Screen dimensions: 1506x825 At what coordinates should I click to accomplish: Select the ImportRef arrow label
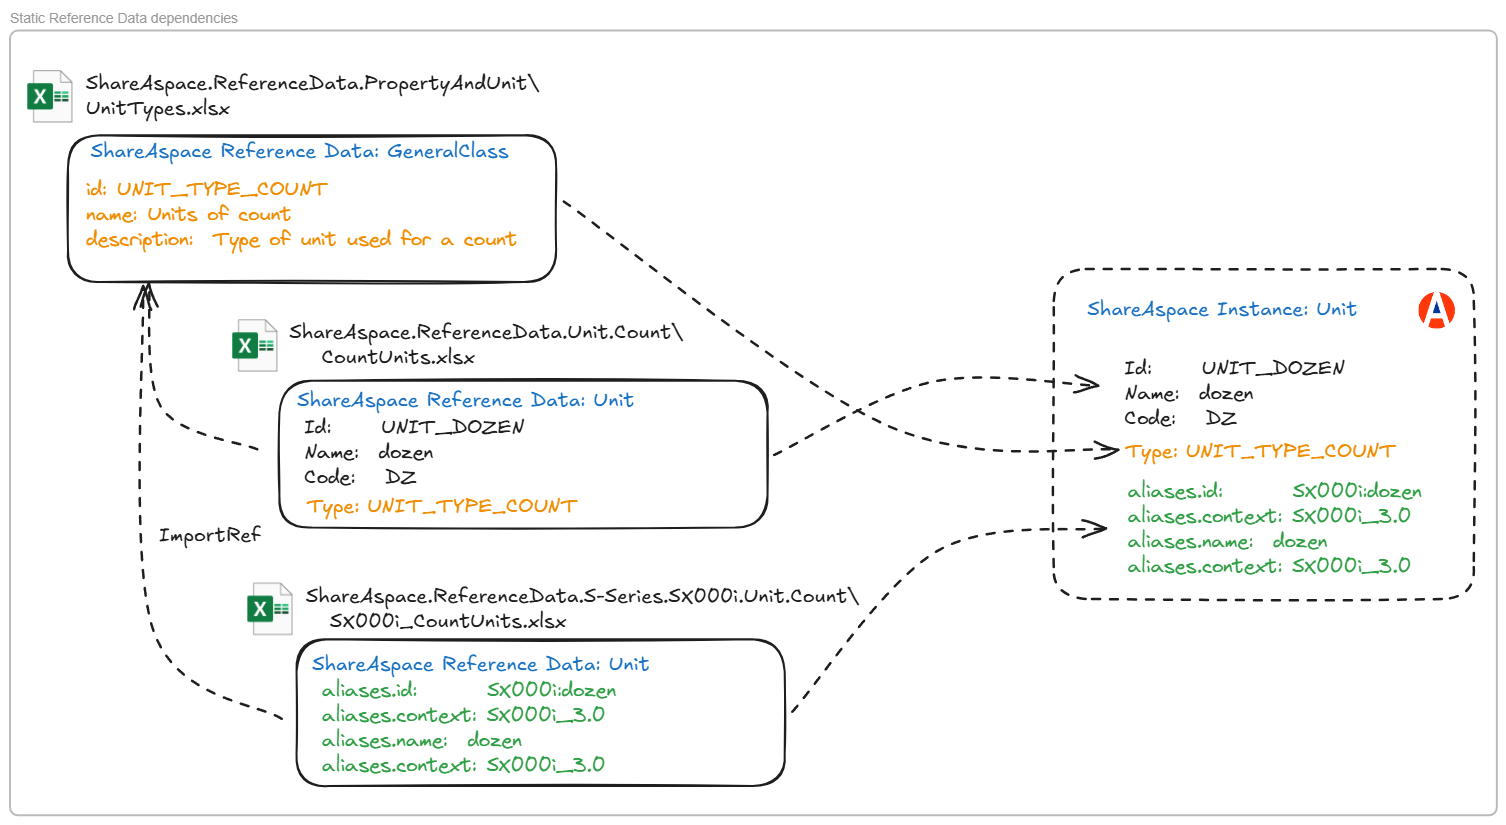(209, 535)
